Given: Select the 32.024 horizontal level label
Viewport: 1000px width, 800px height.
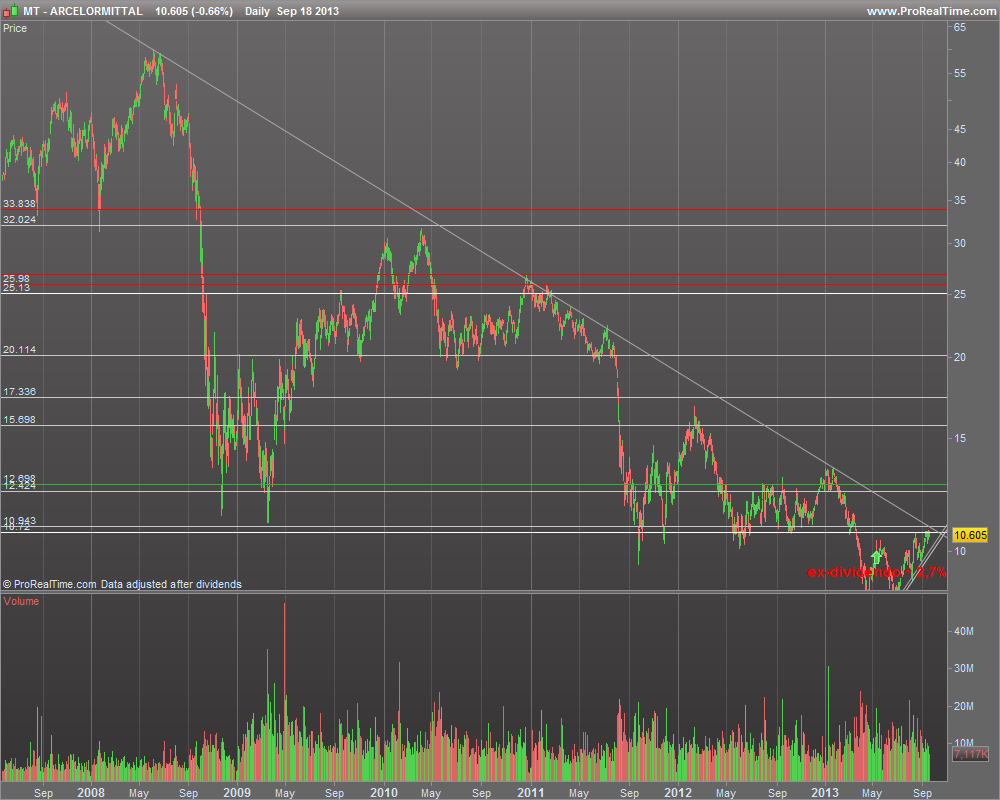Looking at the screenshot, I should point(19,219).
